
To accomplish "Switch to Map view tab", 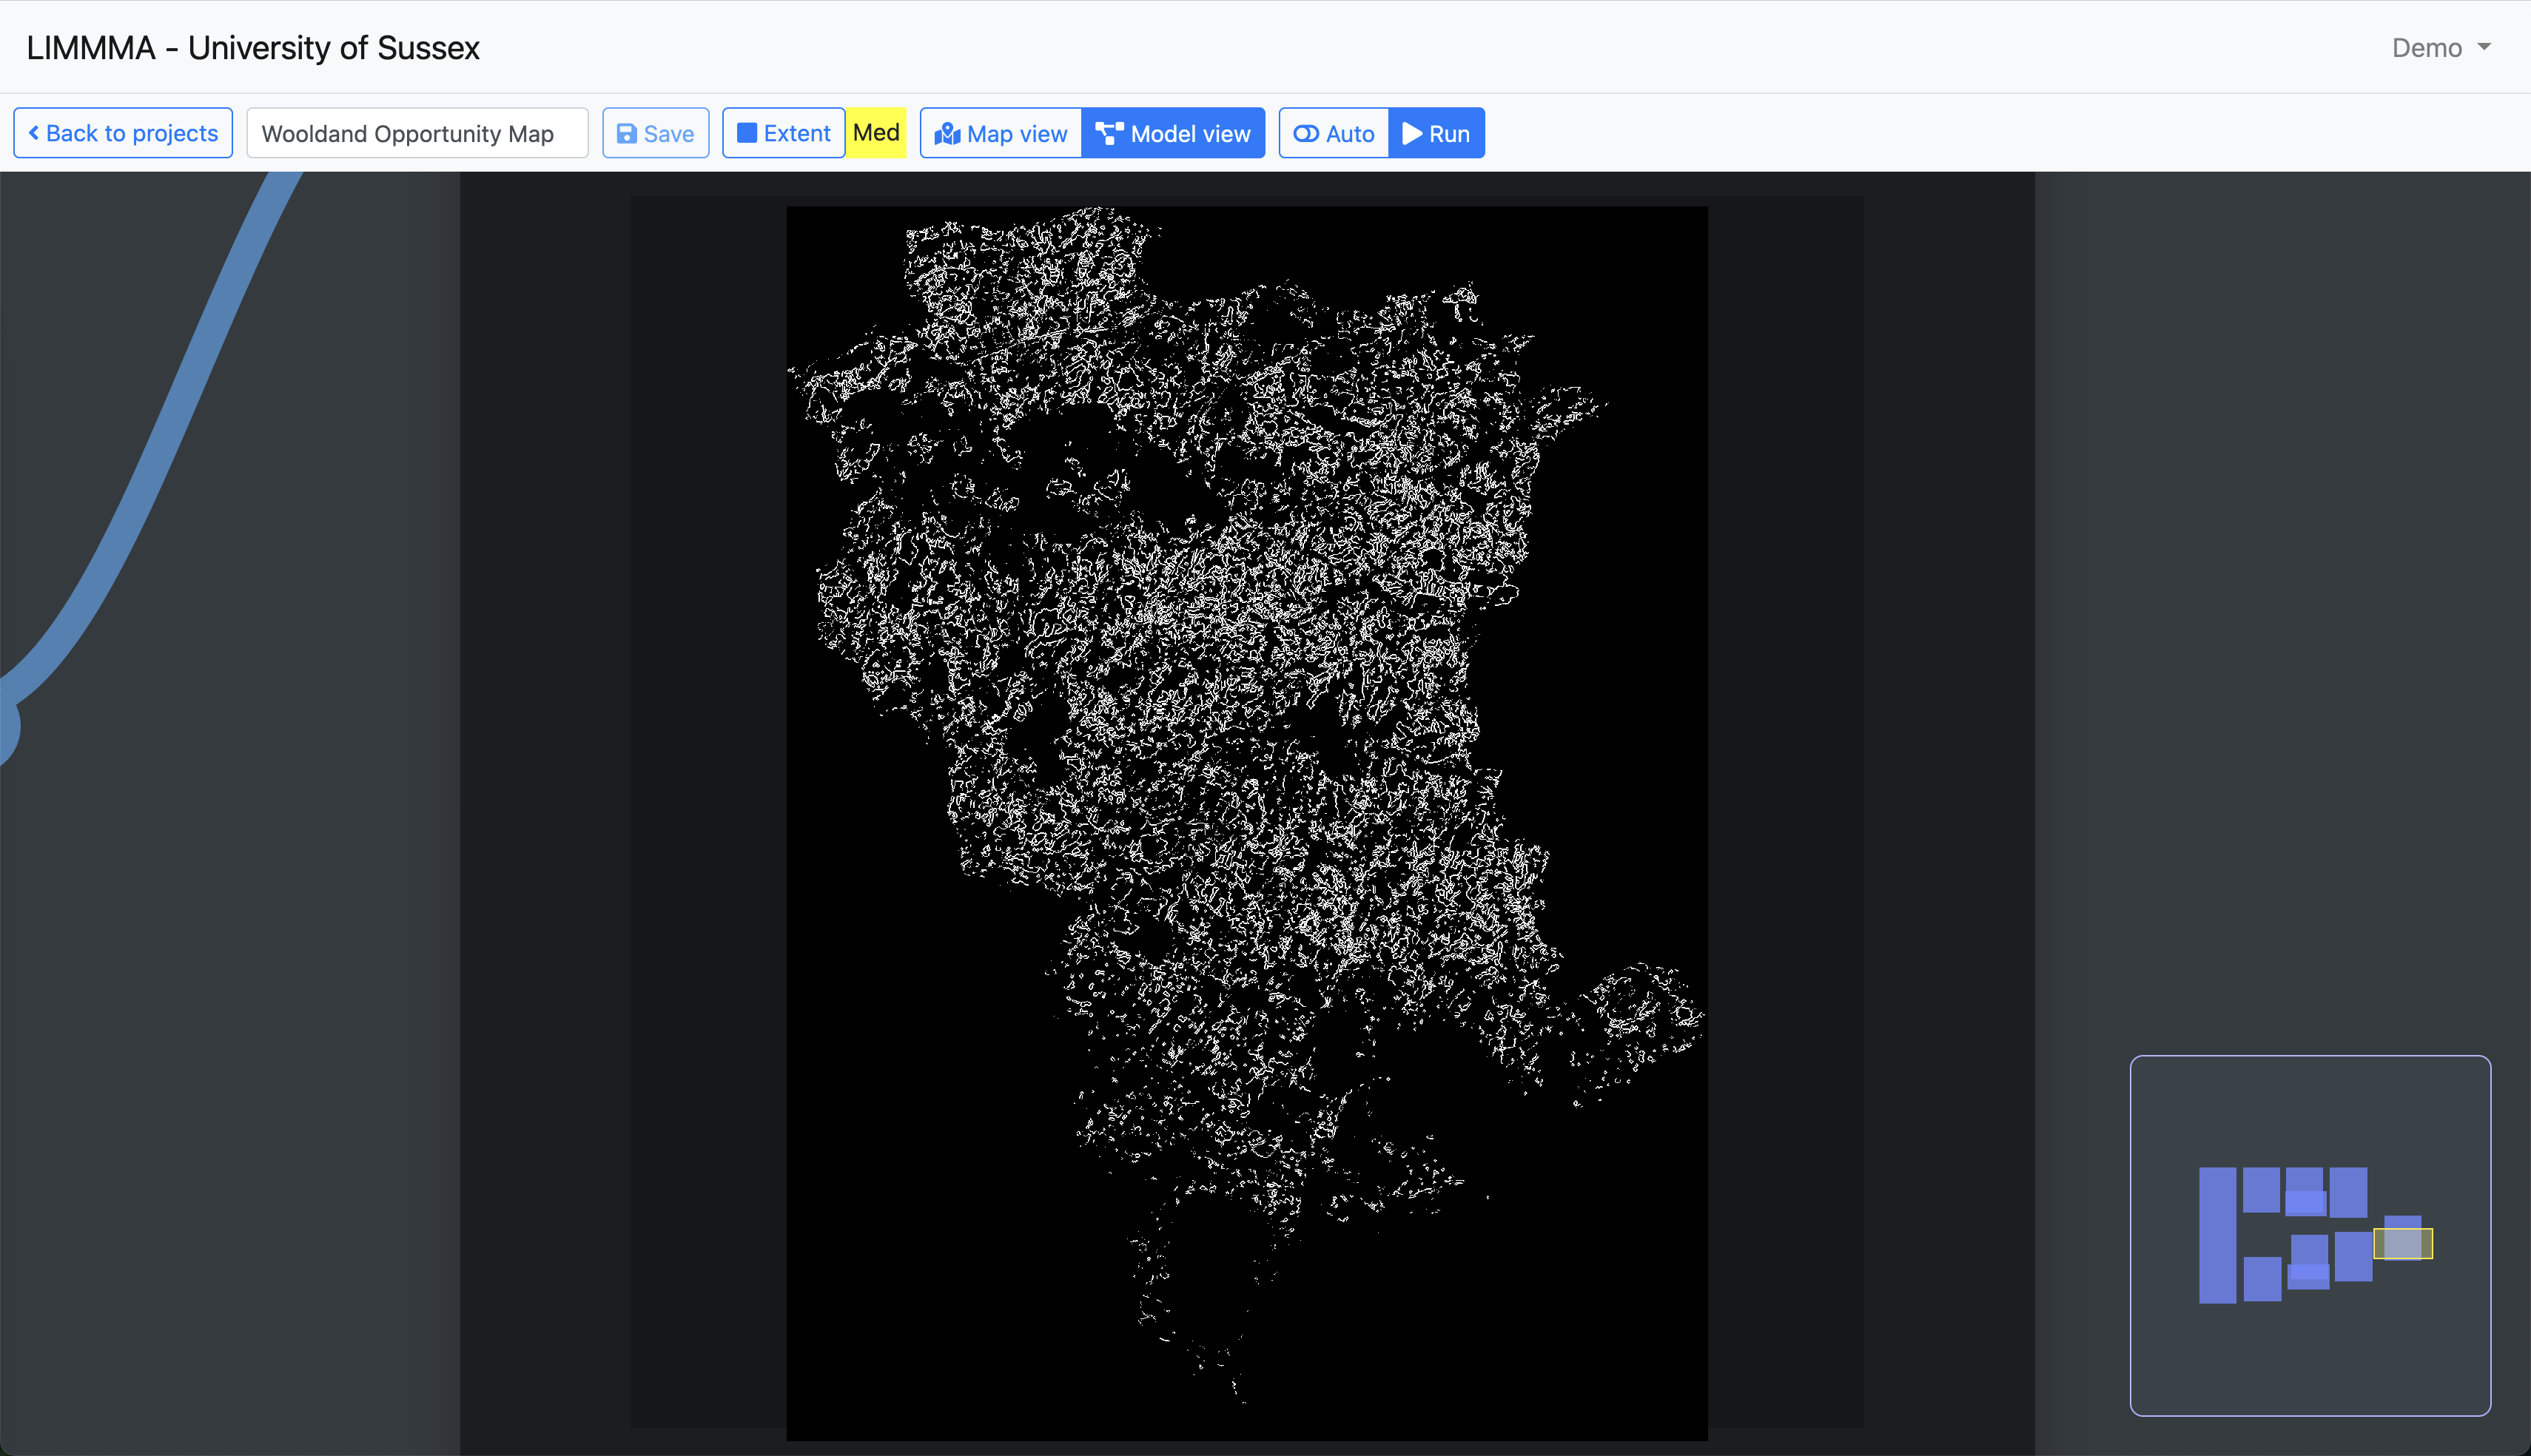I will click(1001, 133).
